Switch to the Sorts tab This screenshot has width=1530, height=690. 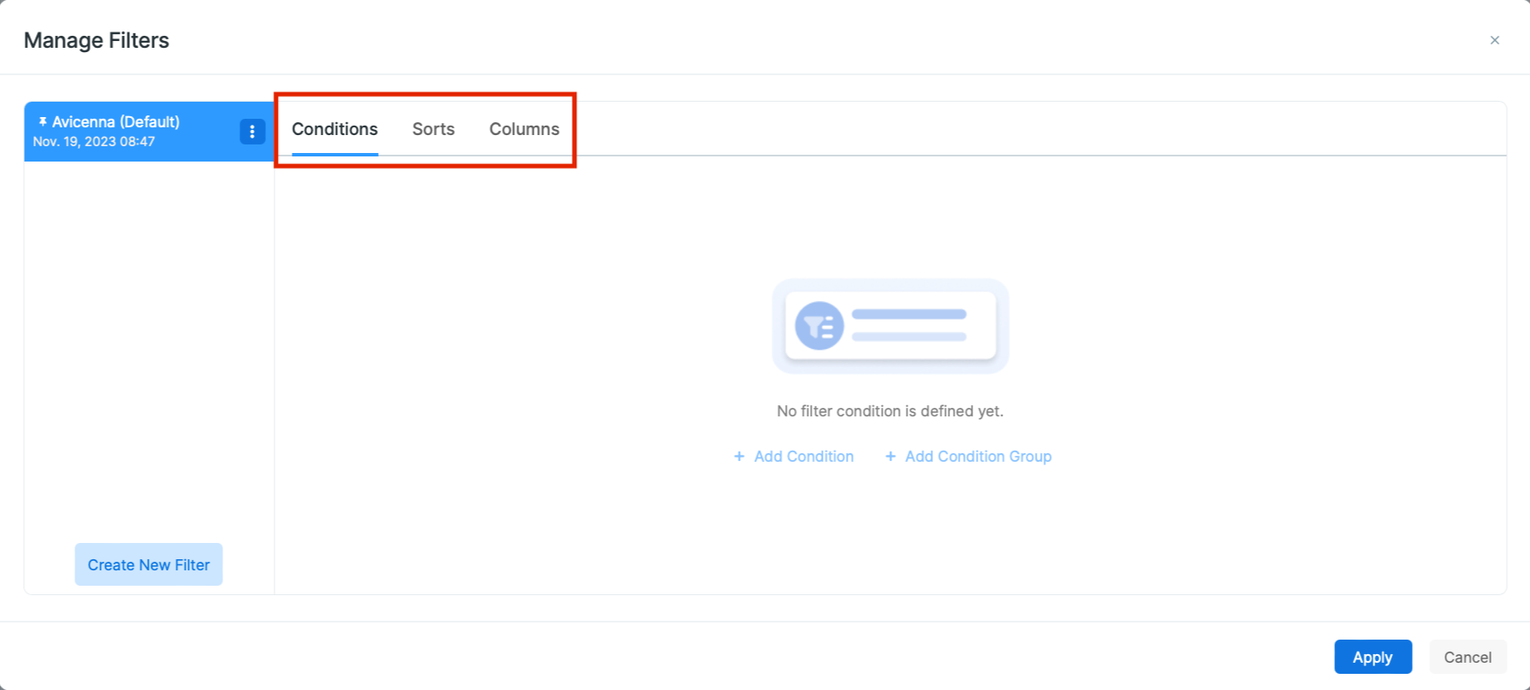(433, 129)
